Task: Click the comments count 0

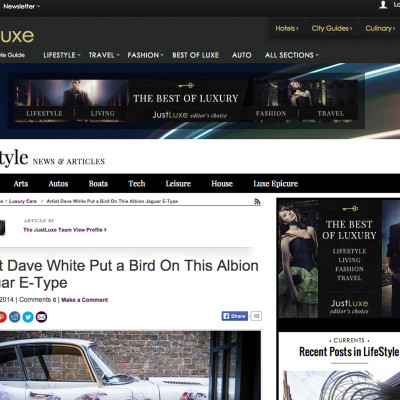Action: click(x=54, y=300)
